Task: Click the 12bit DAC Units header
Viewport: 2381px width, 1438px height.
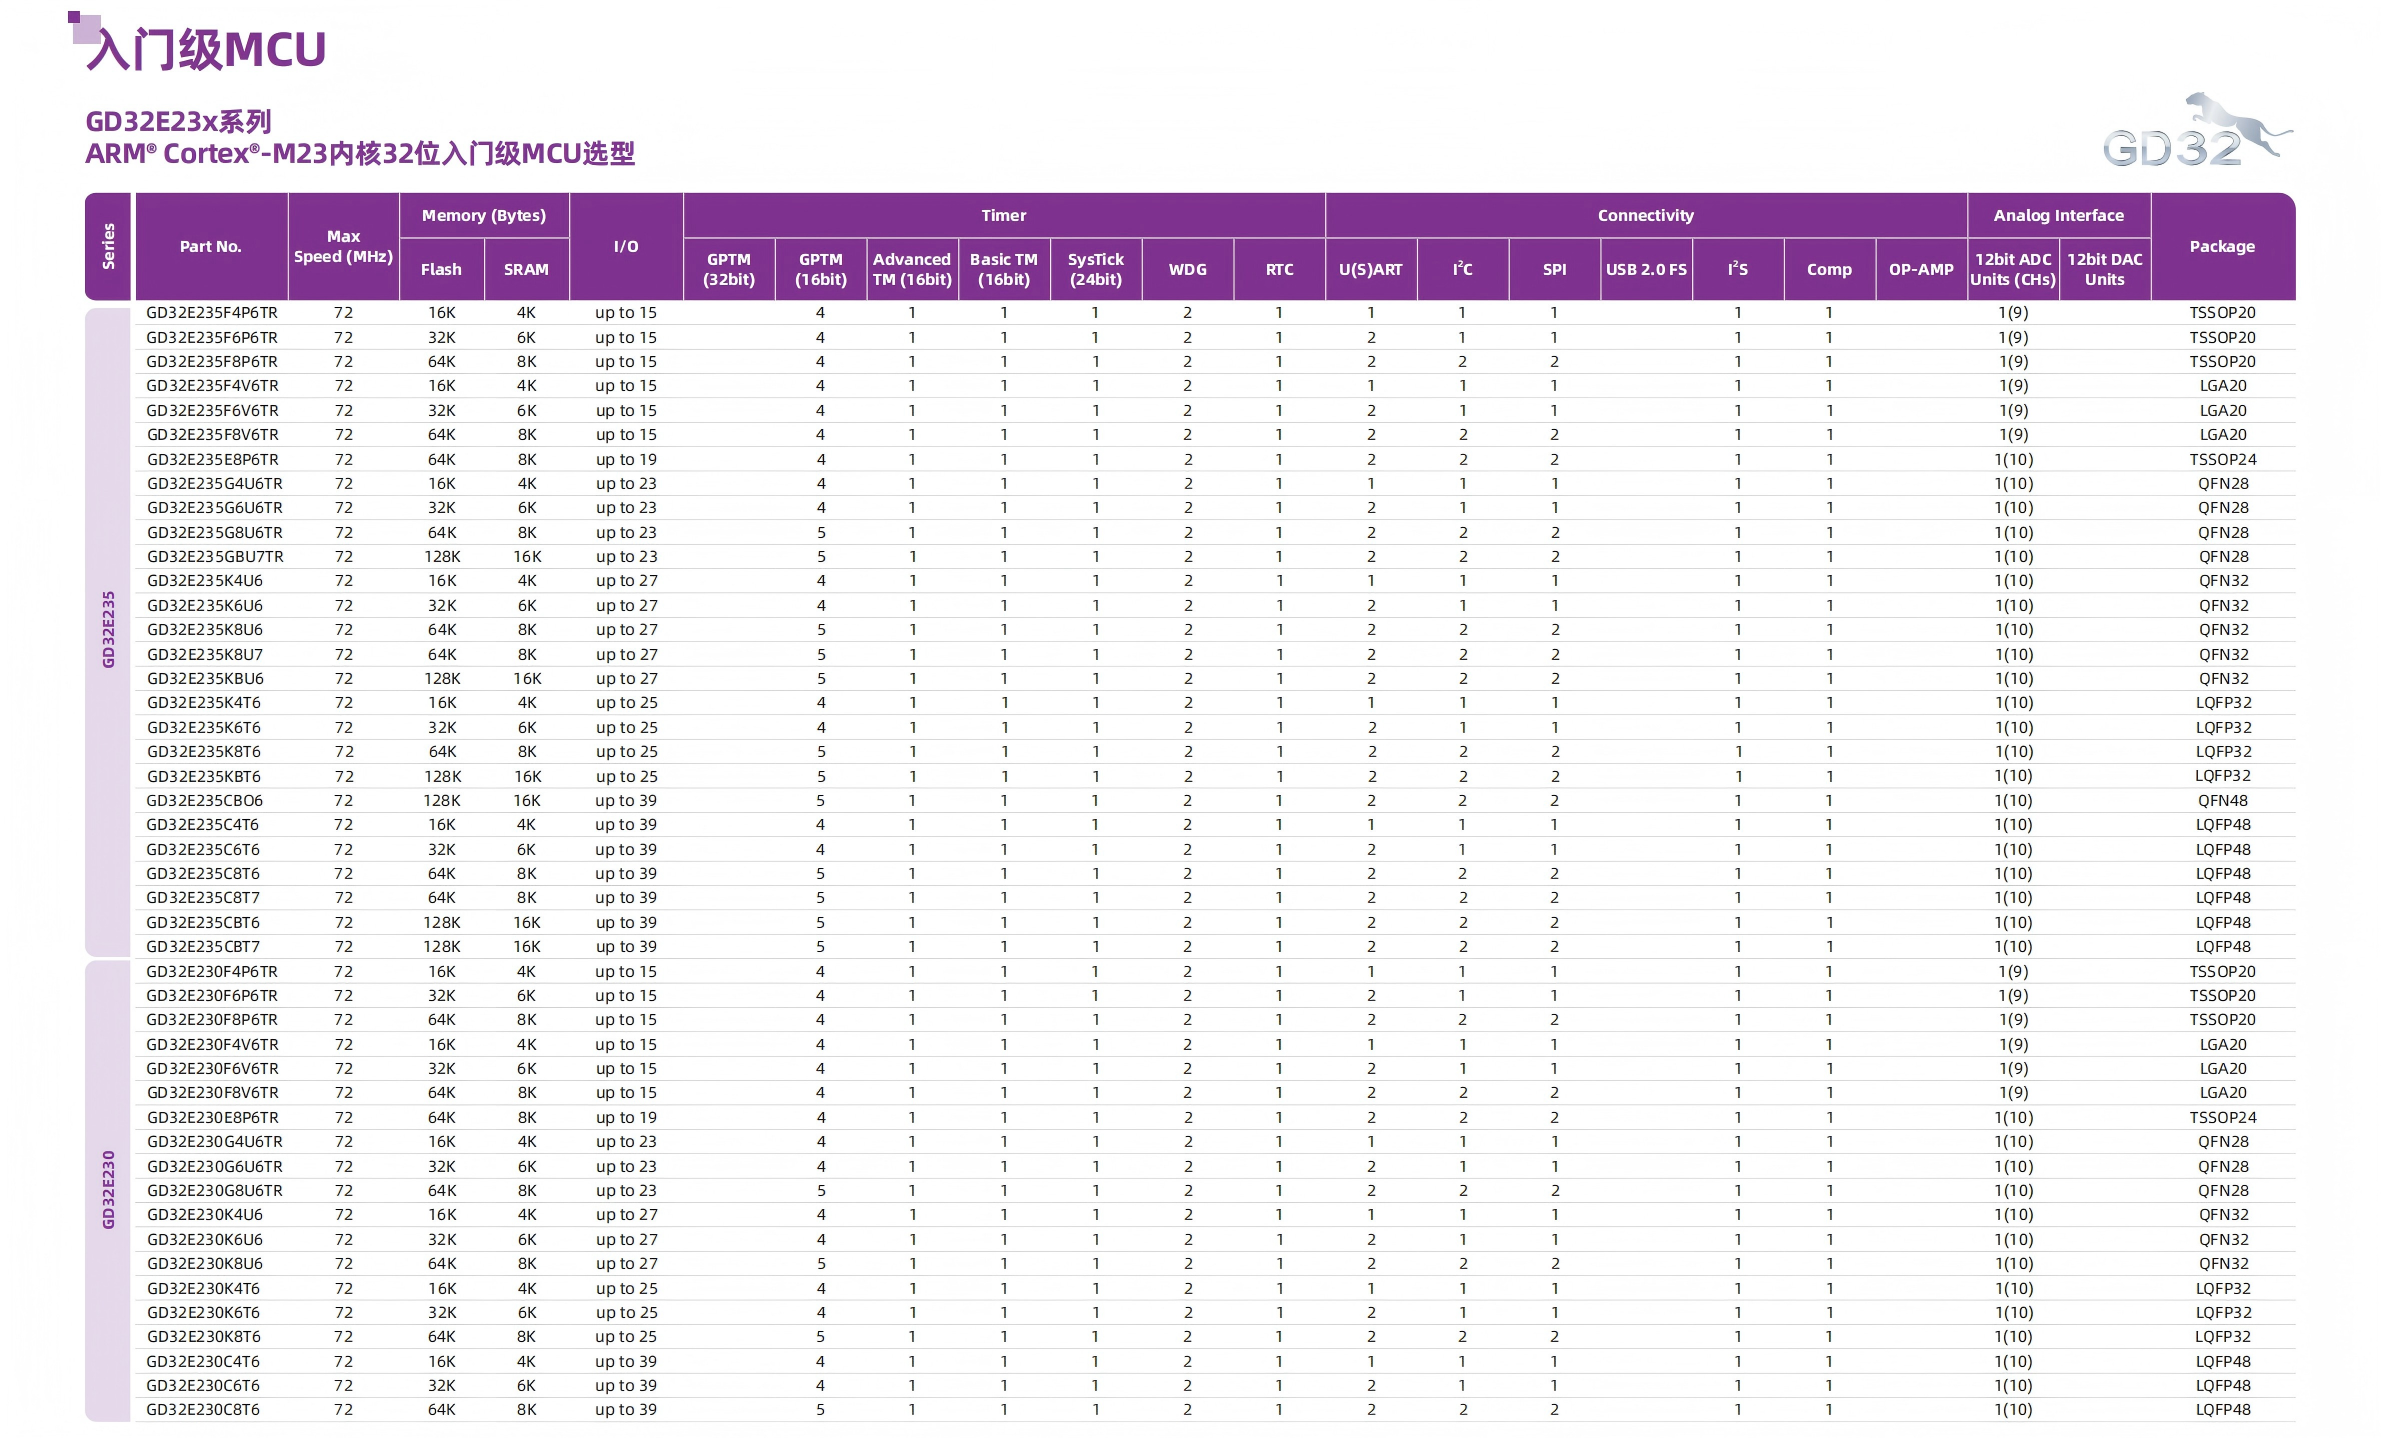Action: [2104, 269]
